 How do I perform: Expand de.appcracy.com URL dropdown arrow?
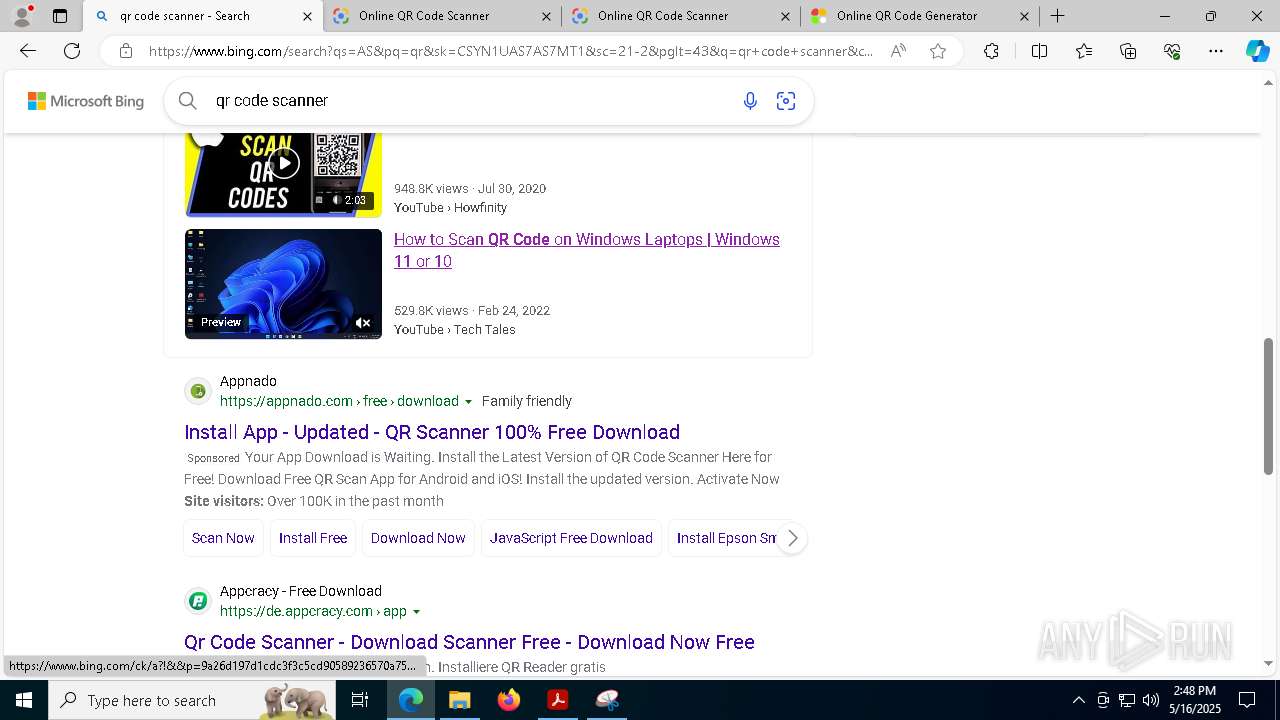[x=416, y=612]
